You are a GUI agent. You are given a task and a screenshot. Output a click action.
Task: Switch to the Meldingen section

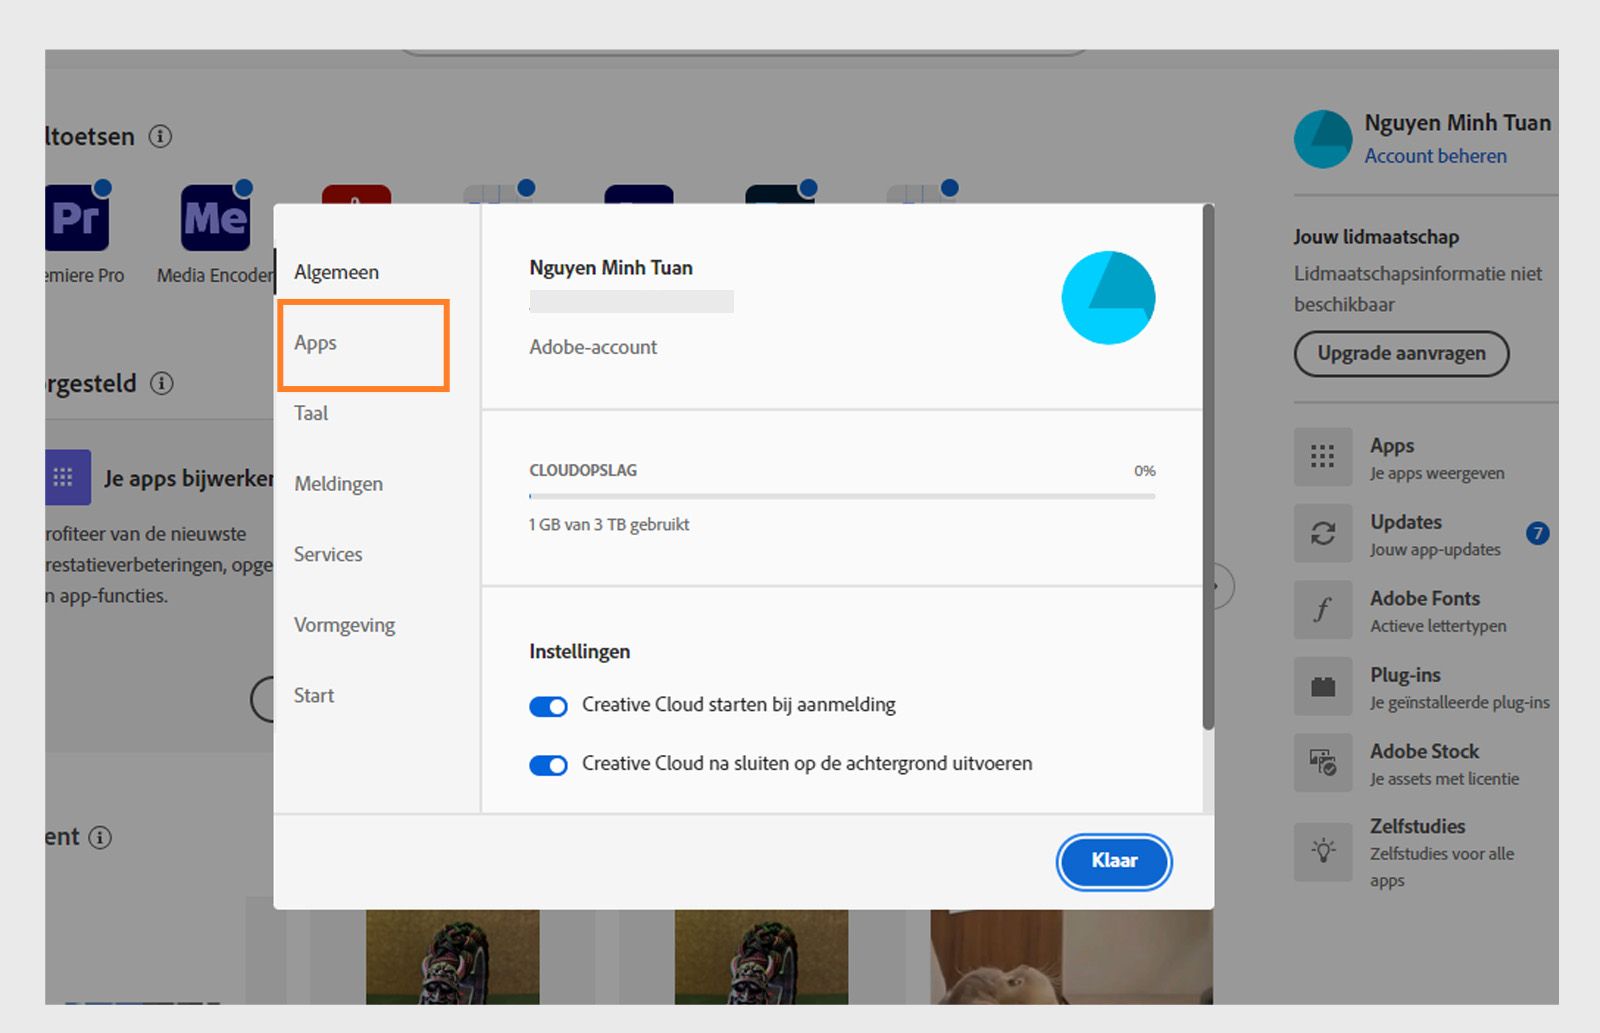(338, 484)
